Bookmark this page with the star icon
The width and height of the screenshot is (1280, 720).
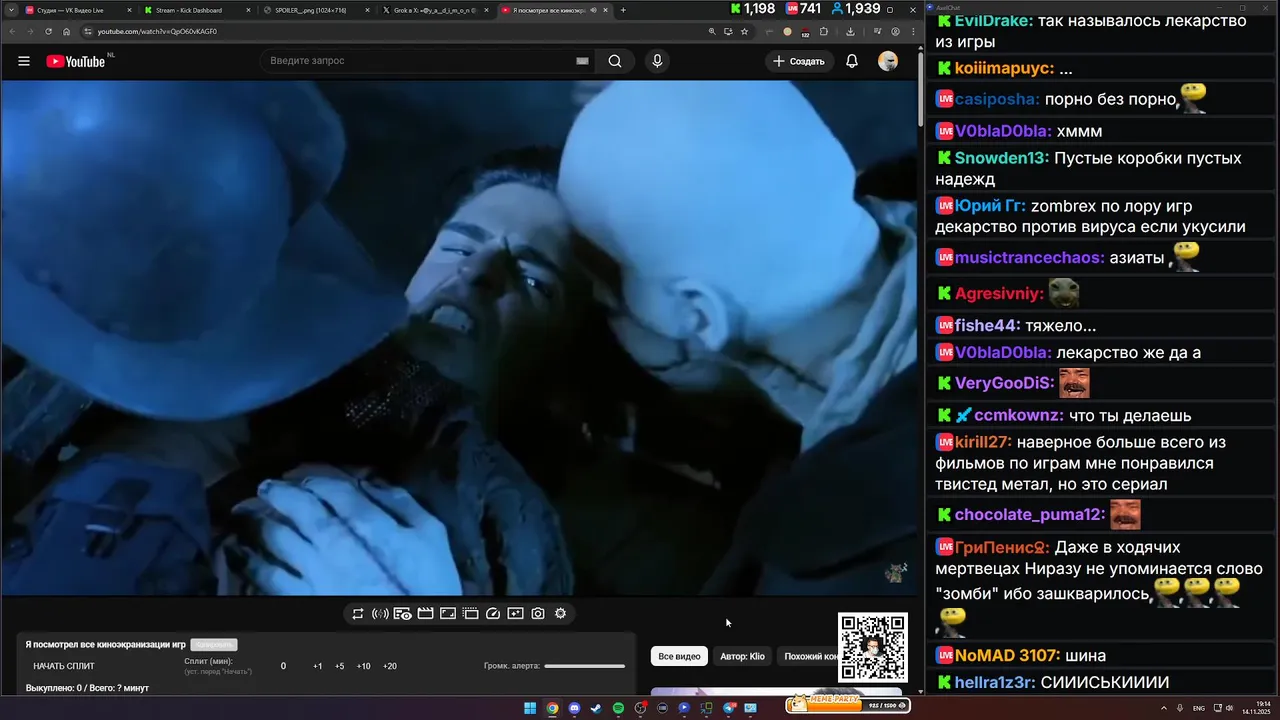pos(744,31)
